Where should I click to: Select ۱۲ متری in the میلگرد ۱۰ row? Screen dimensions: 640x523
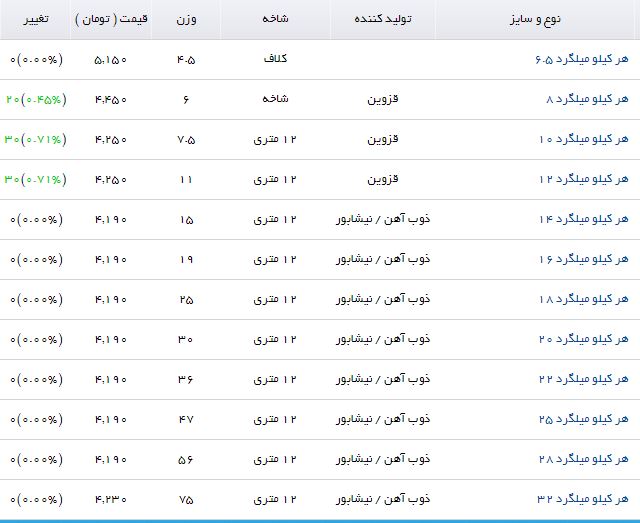(275, 139)
